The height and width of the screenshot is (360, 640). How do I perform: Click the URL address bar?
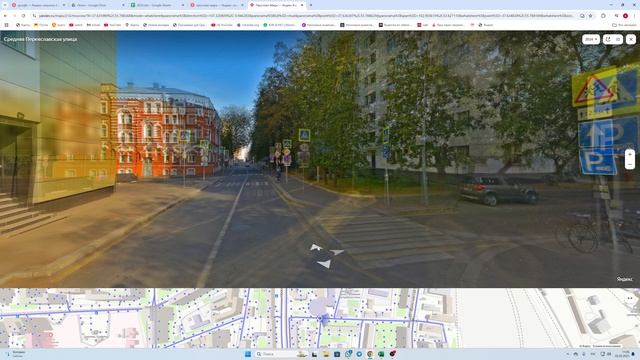coord(306,16)
